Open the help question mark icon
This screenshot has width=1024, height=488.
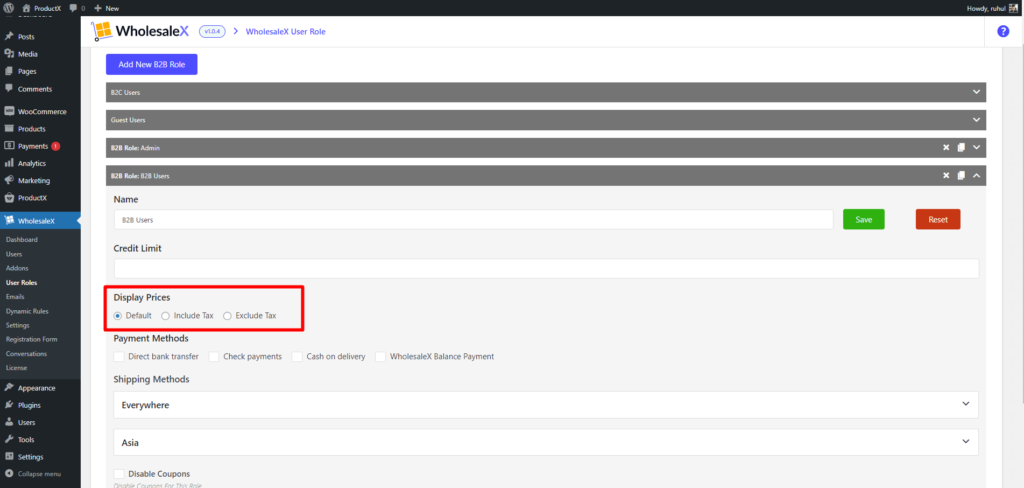[x=1003, y=31]
